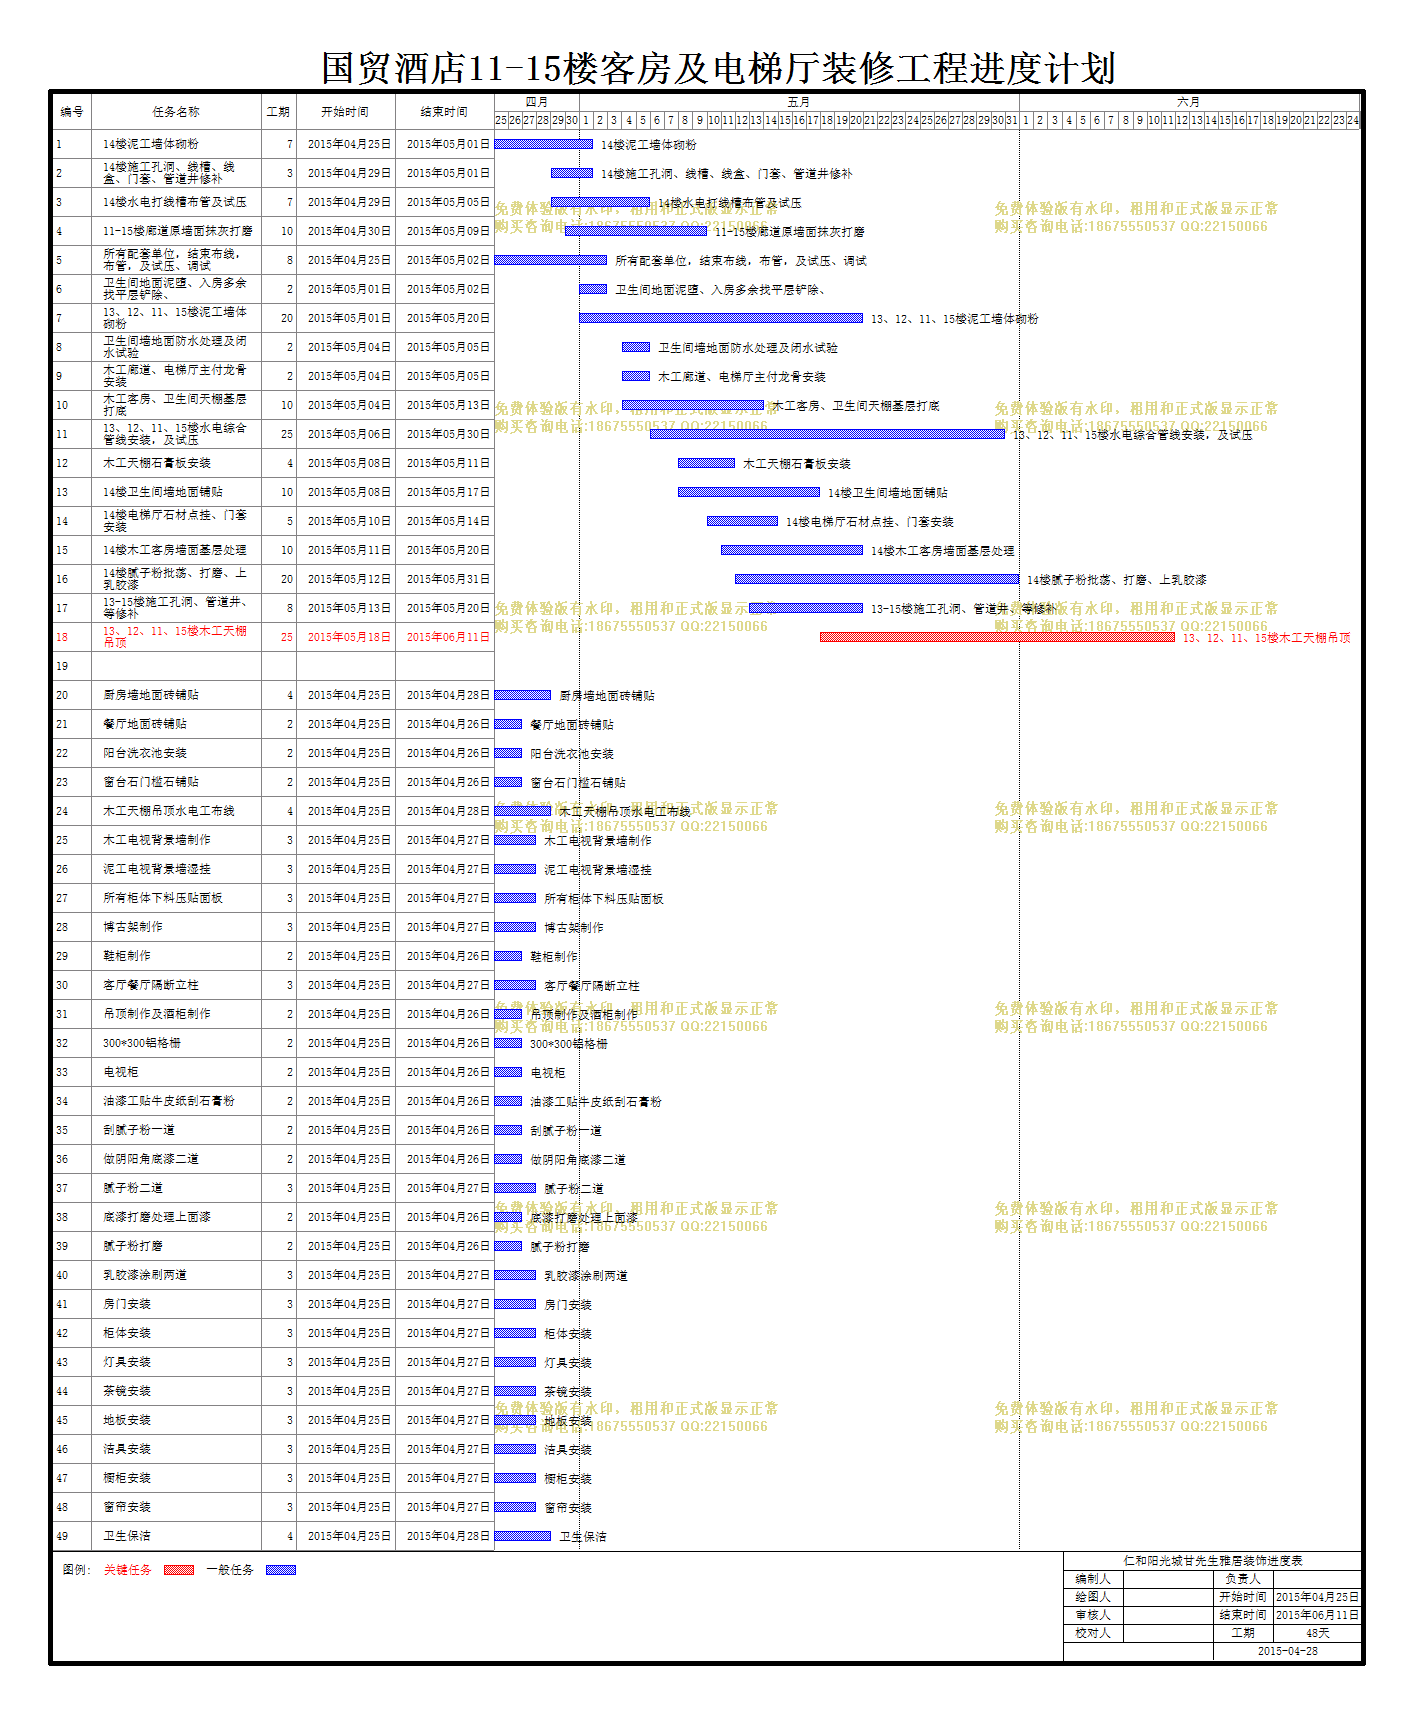Click the 六月 month header in timeline
The image size is (1412, 1712).
[1189, 102]
